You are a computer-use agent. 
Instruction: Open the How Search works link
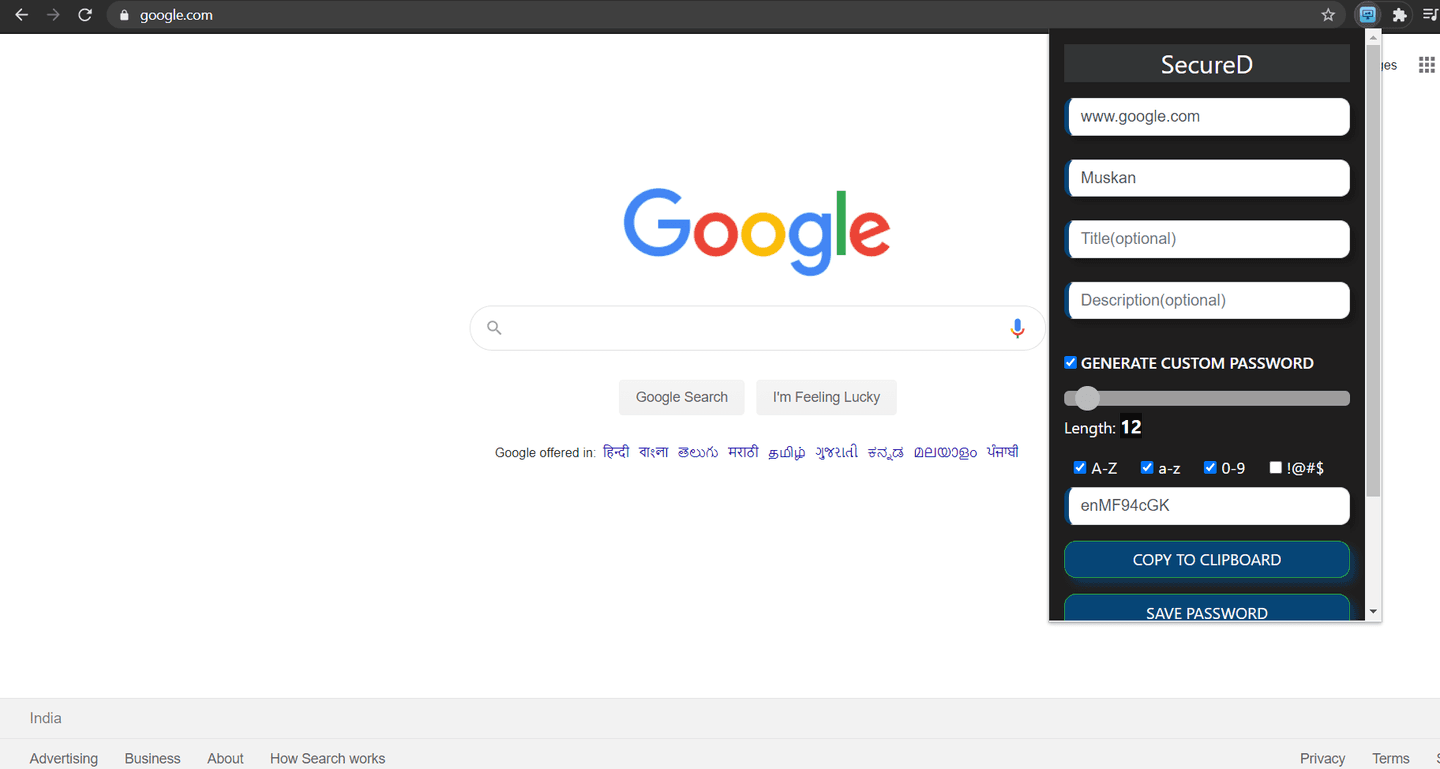[327, 758]
